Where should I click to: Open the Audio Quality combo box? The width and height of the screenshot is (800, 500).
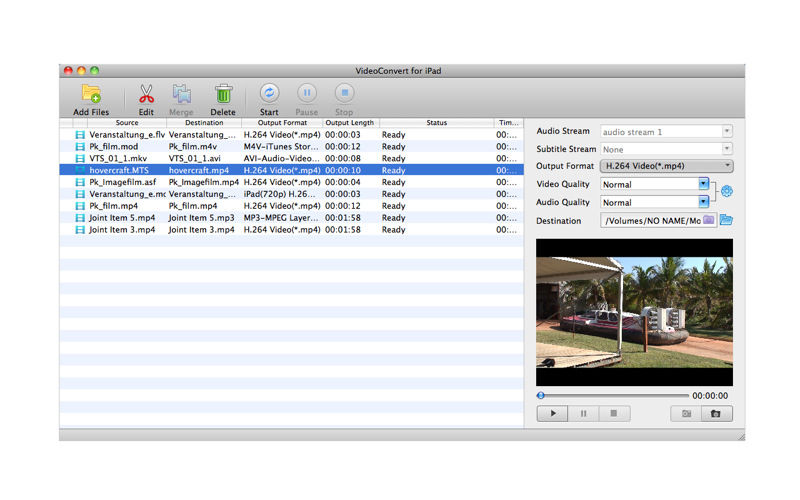[703, 202]
